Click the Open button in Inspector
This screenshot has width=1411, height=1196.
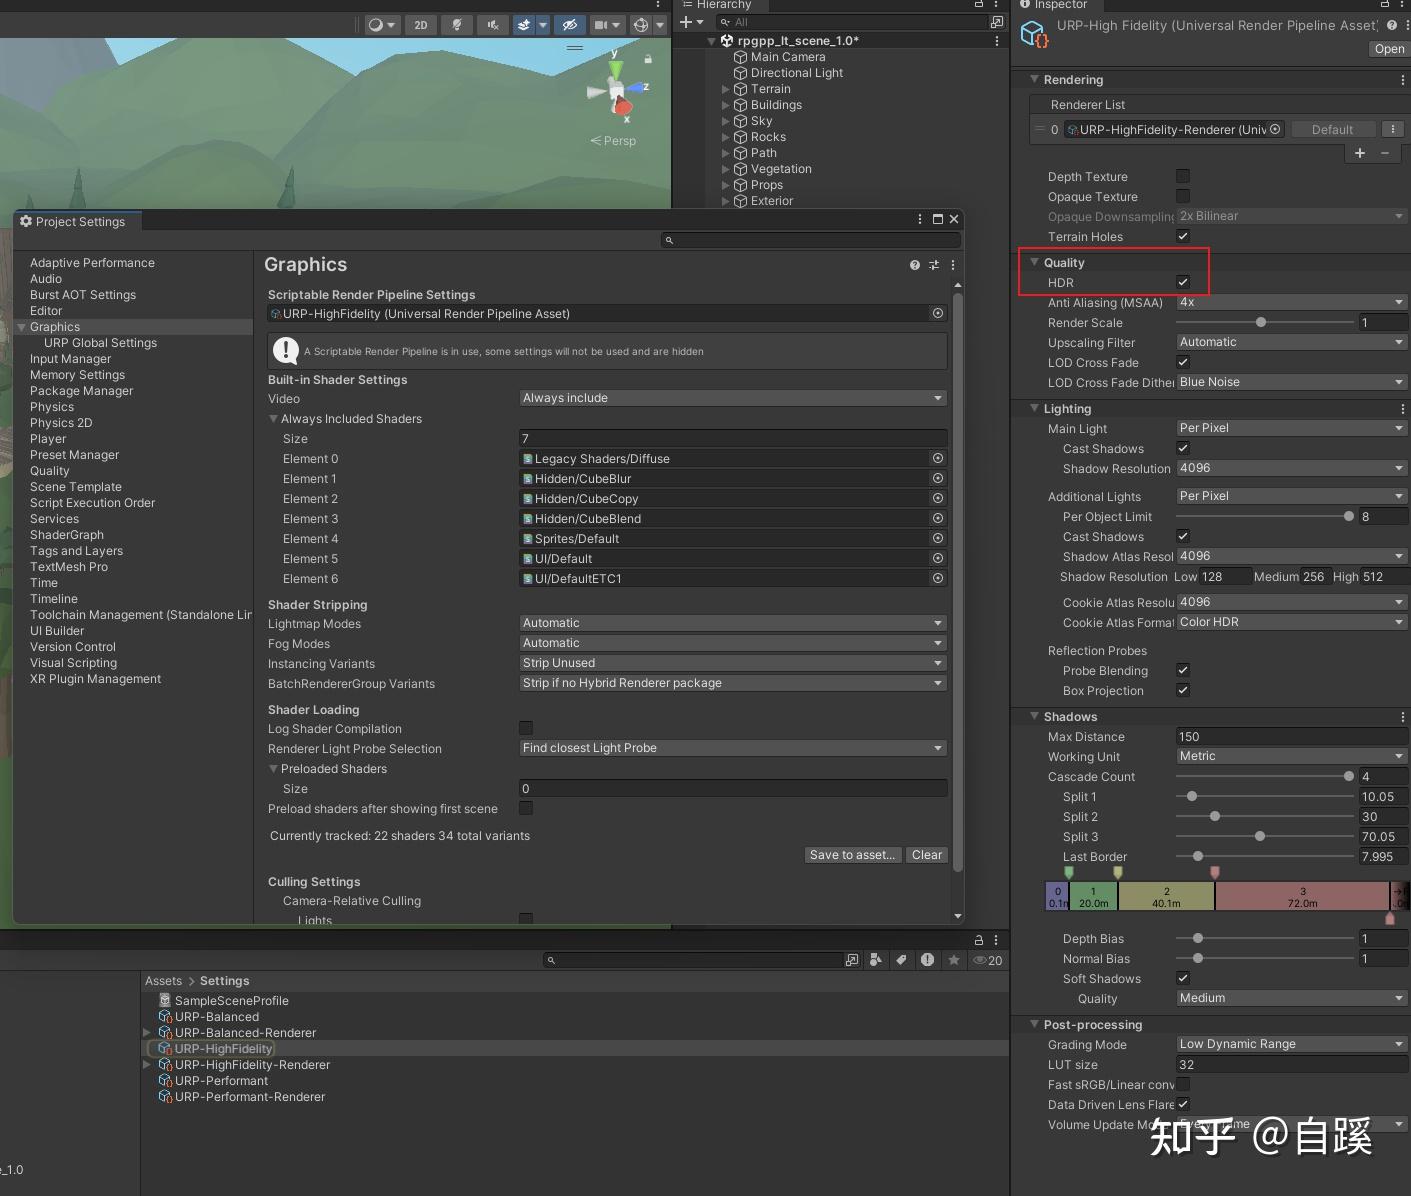point(1389,49)
